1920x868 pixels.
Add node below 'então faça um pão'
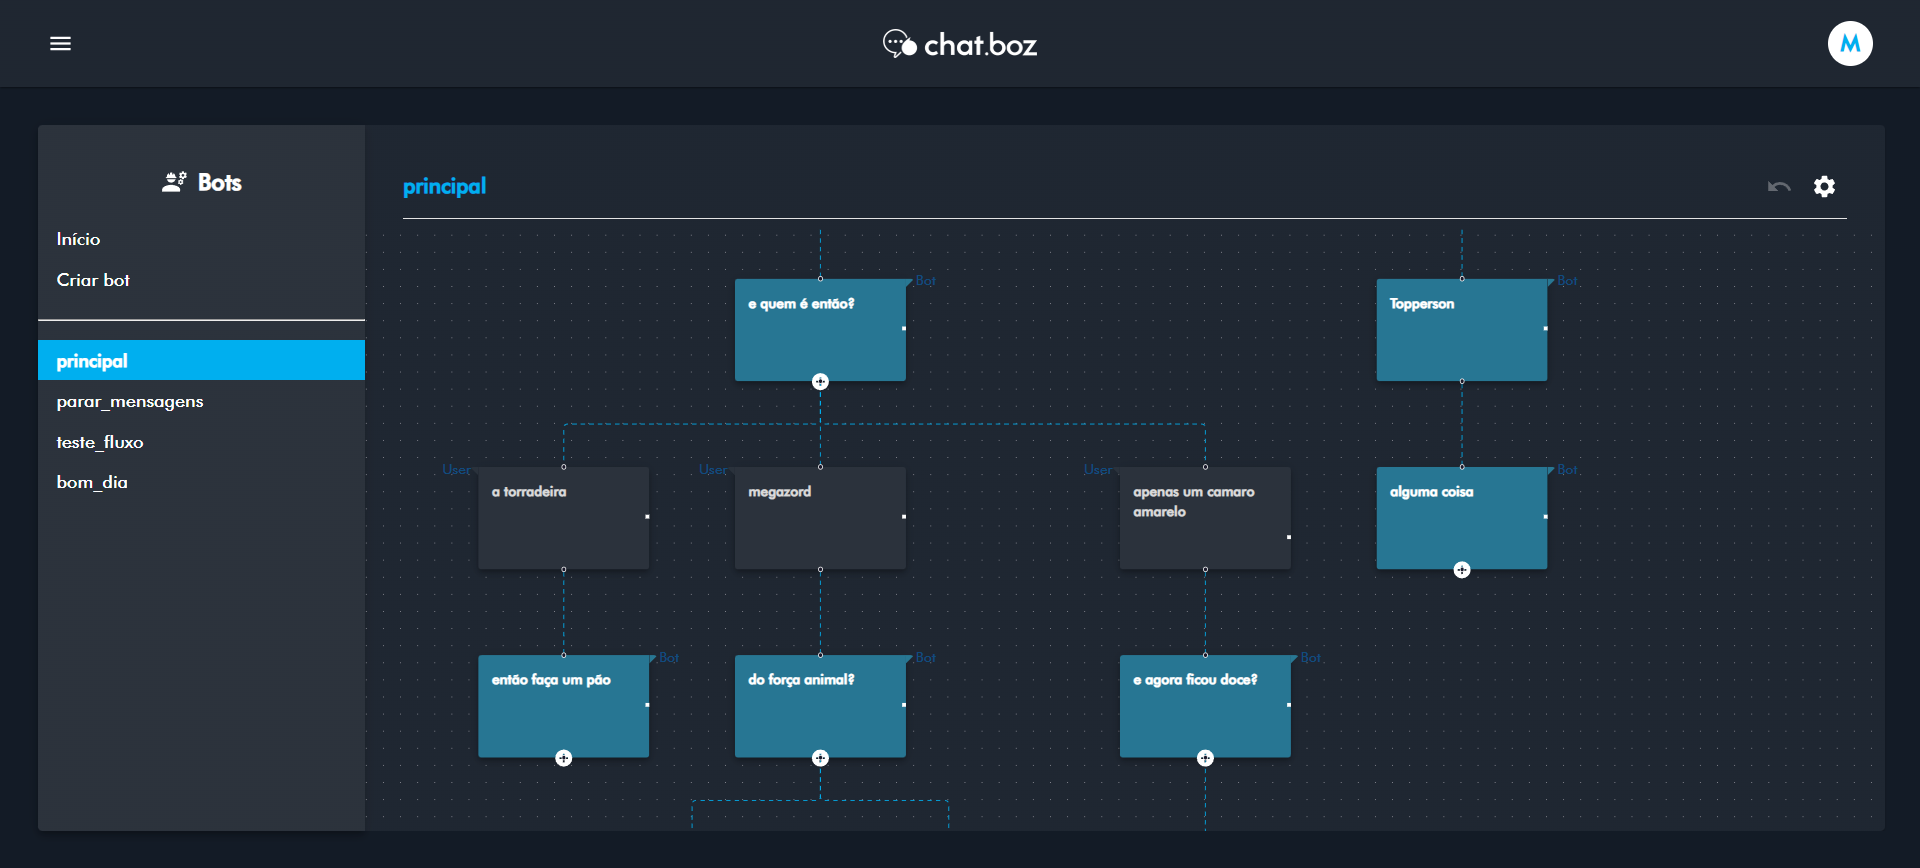564,758
